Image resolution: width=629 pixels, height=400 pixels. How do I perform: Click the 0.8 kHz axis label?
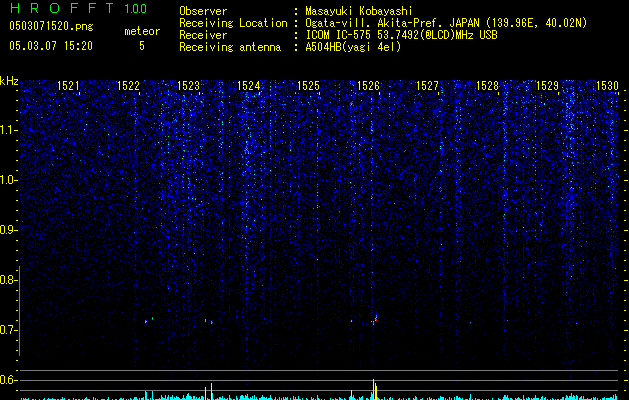tap(9, 280)
